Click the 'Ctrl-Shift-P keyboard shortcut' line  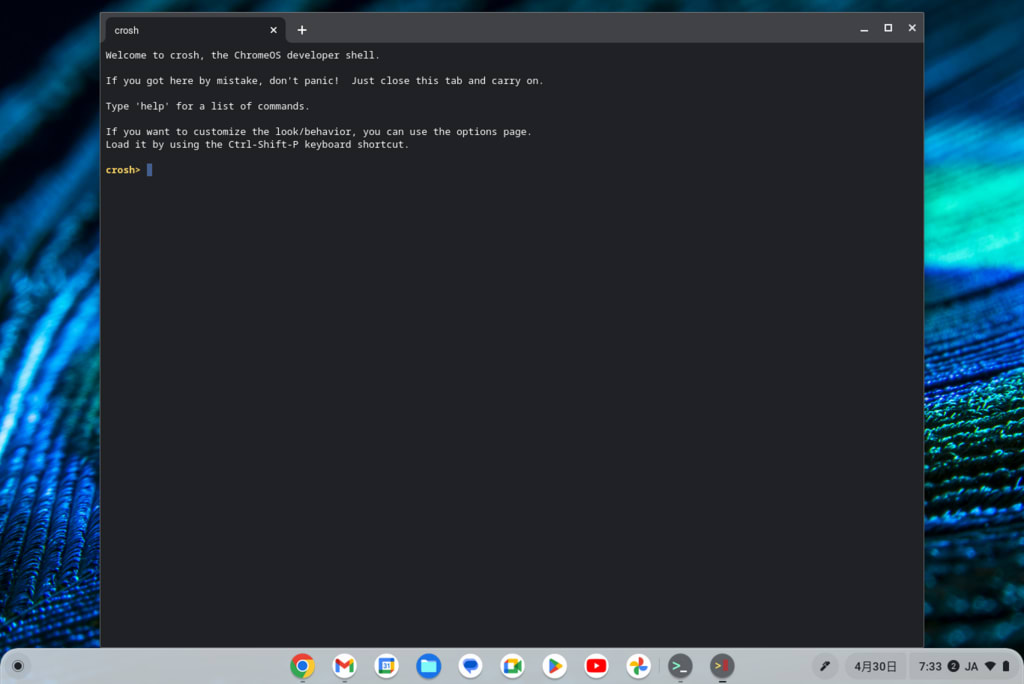click(x=257, y=144)
